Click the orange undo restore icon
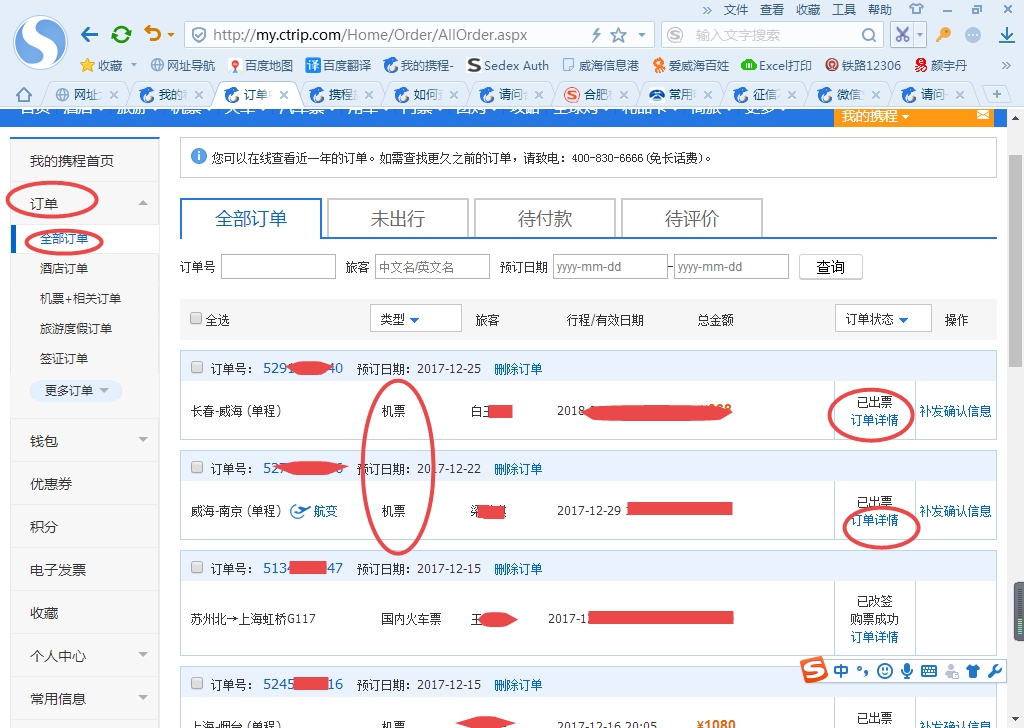This screenshot has width=1024, height=728. (152, 33)
